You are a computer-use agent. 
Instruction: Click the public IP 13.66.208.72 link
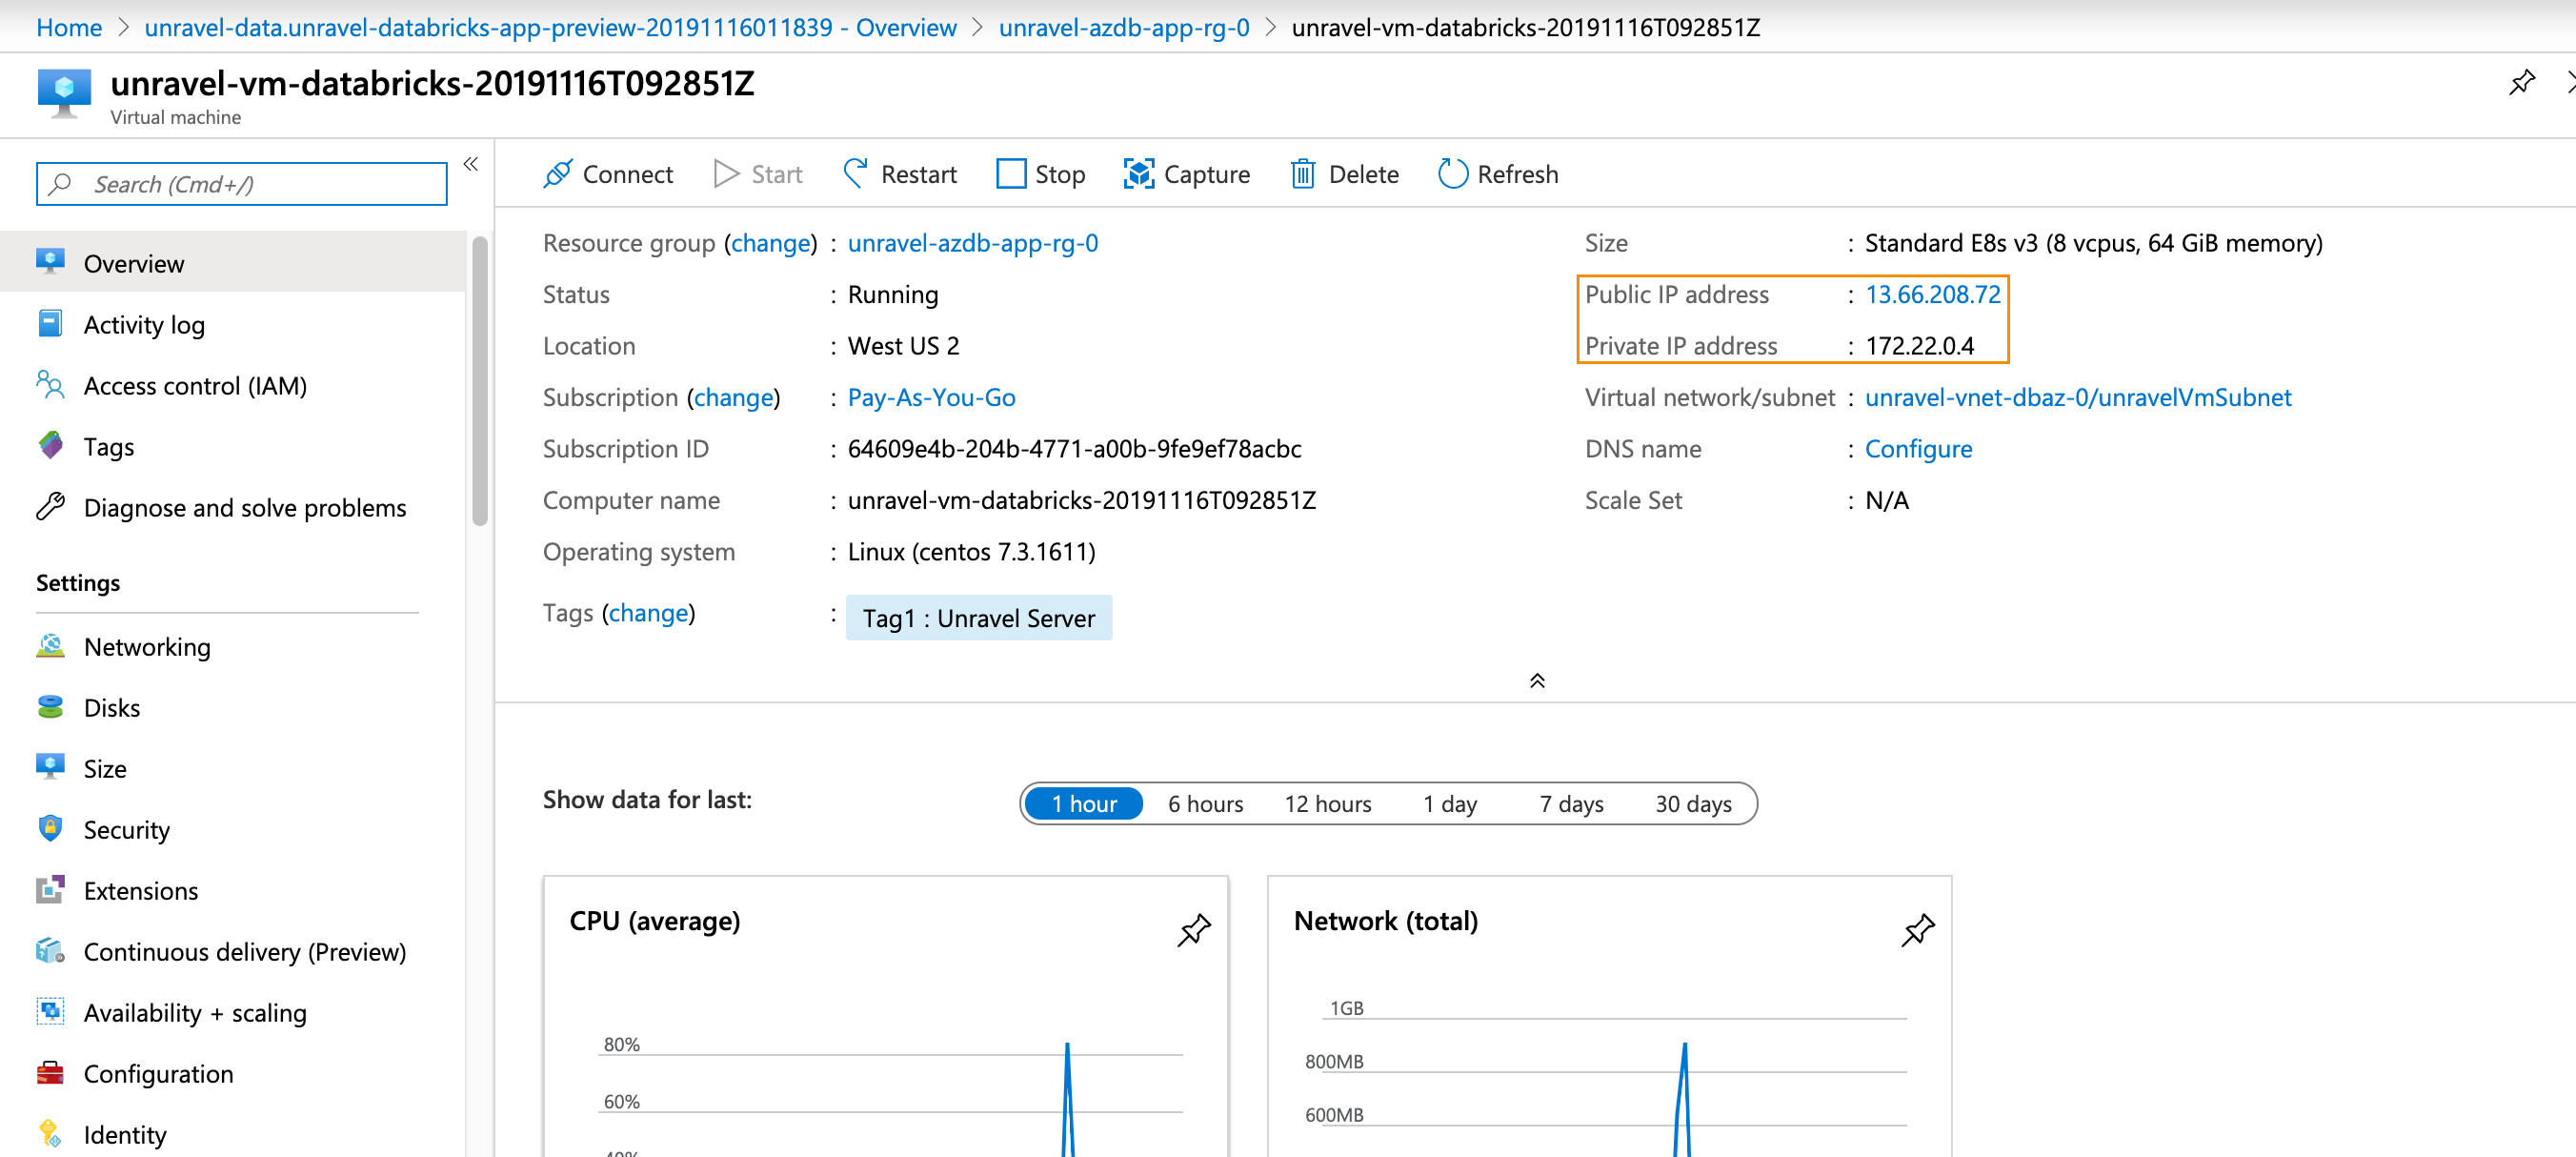click(1932, 294)
